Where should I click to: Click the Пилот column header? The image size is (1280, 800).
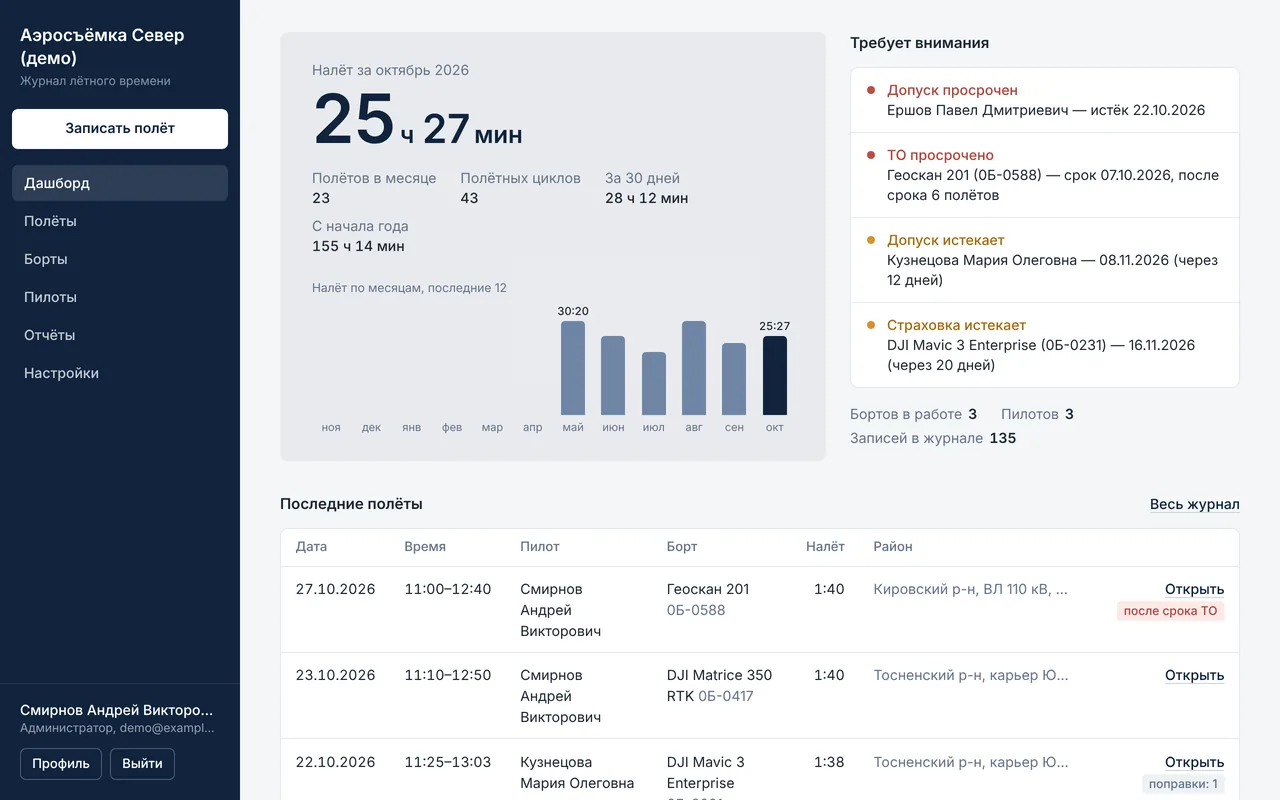point(540,547)
